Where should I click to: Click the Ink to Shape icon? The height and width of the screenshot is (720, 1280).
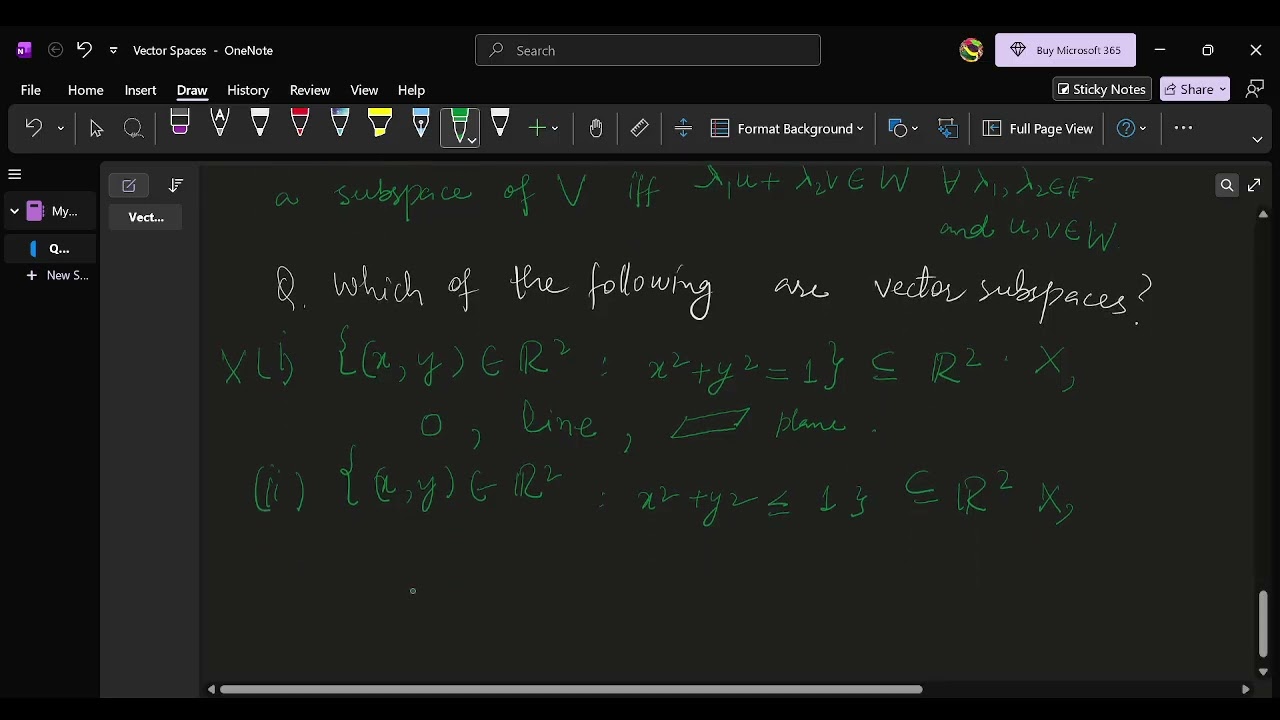[x=948, y=128]
